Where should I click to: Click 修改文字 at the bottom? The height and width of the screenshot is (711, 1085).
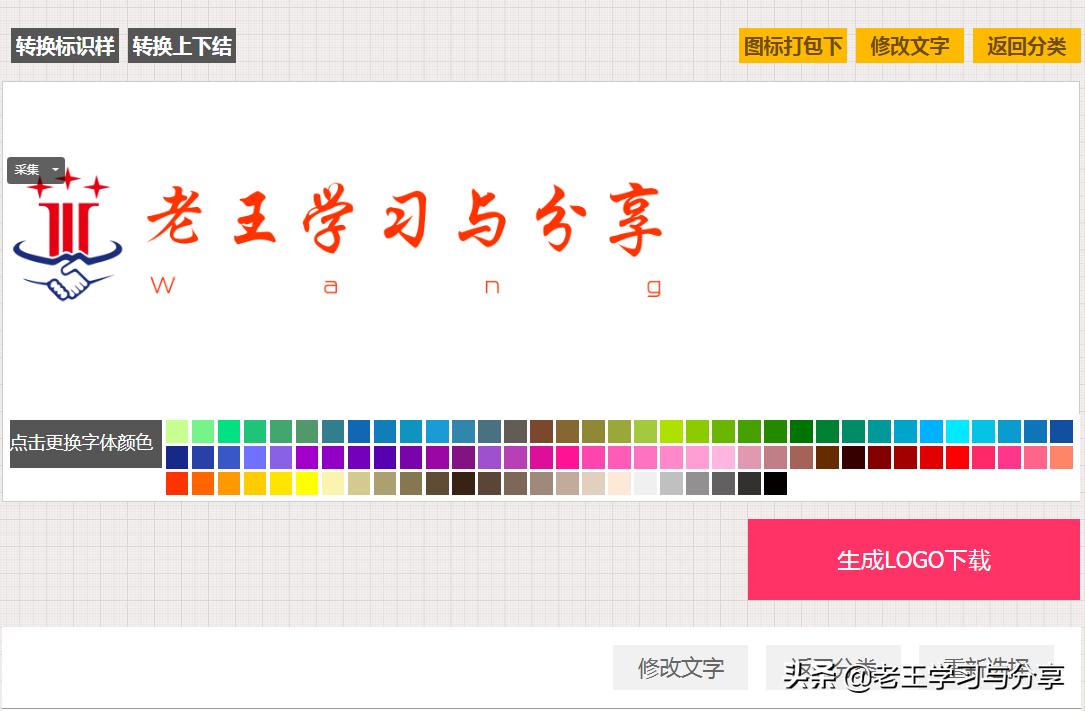click(x=680, y=667)
